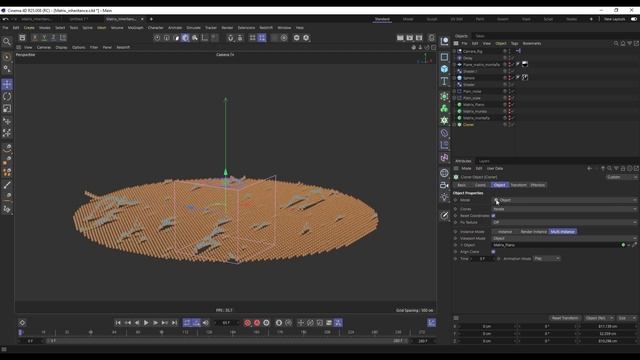Open the Clones dropdown
Image resolution: width=640 pixels, height=360 pixels.
coord(564,209)
